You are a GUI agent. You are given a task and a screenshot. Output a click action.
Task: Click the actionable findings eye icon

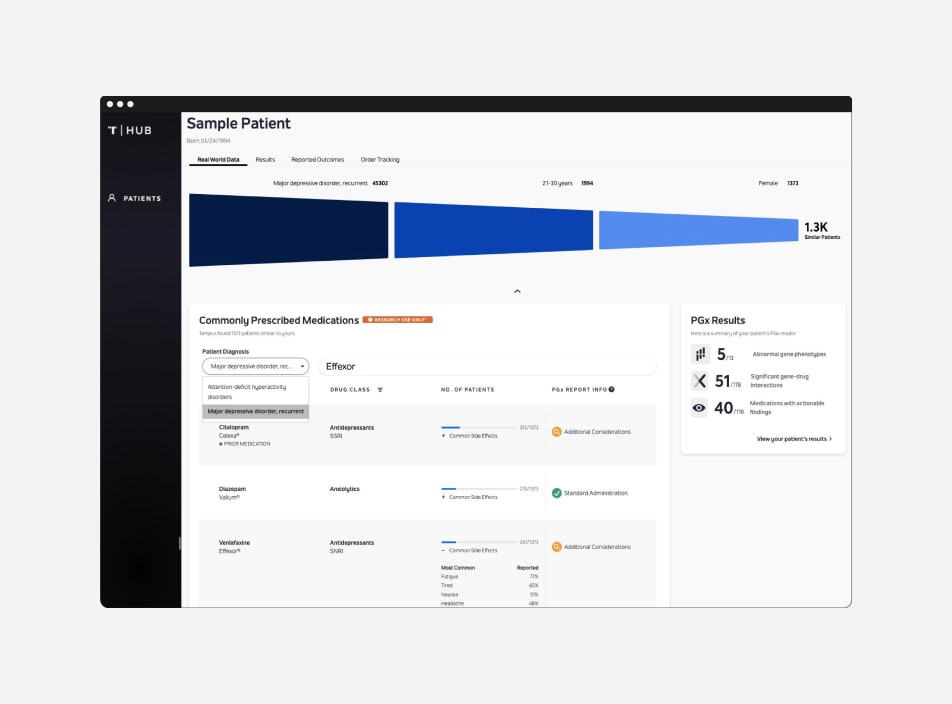[x=699, y=408]
